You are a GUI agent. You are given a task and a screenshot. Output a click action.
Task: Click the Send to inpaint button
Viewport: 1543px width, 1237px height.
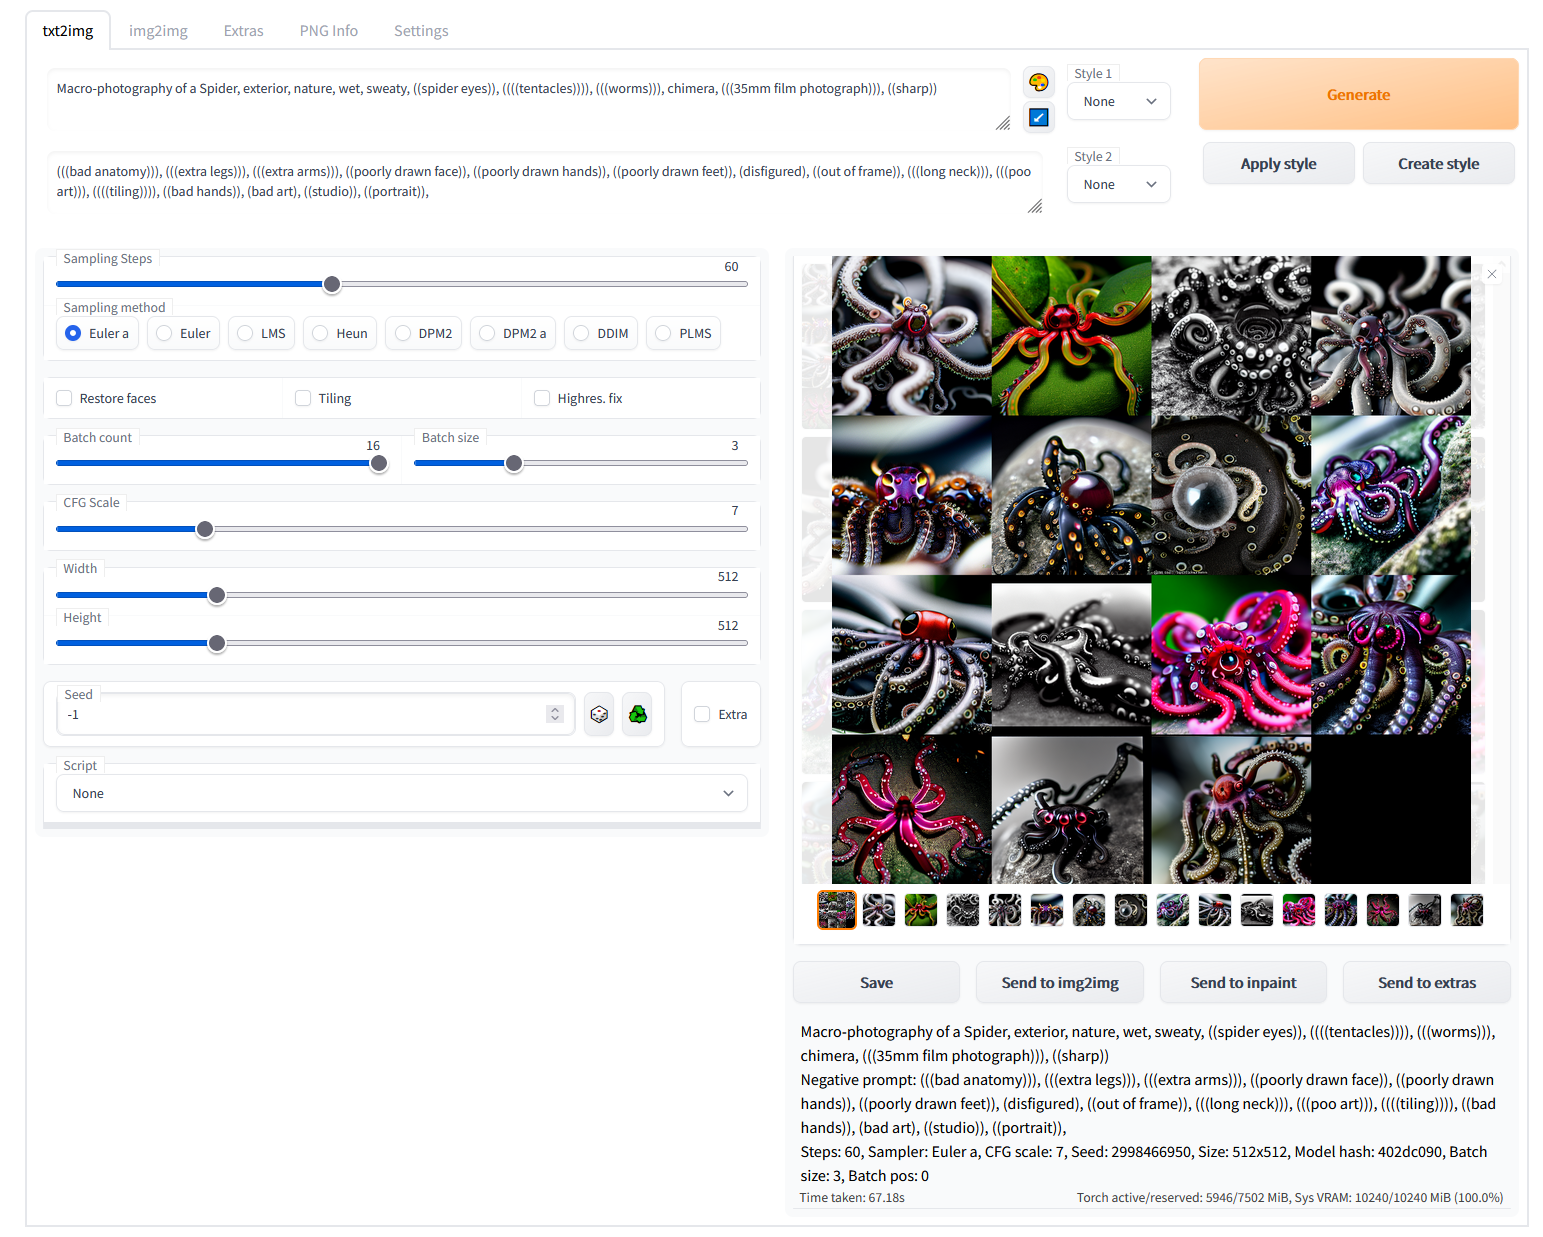click(x=1242, y=982)
